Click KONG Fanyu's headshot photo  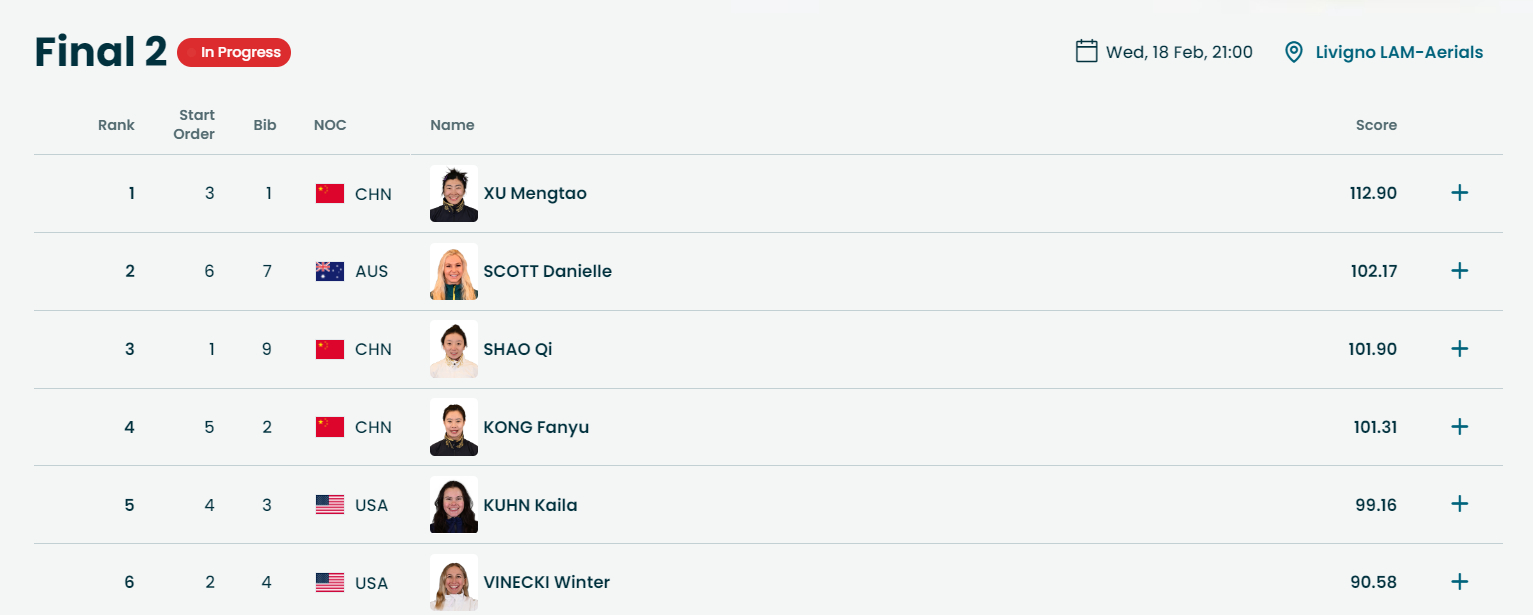pyautogui.click(x=454, y=427)
